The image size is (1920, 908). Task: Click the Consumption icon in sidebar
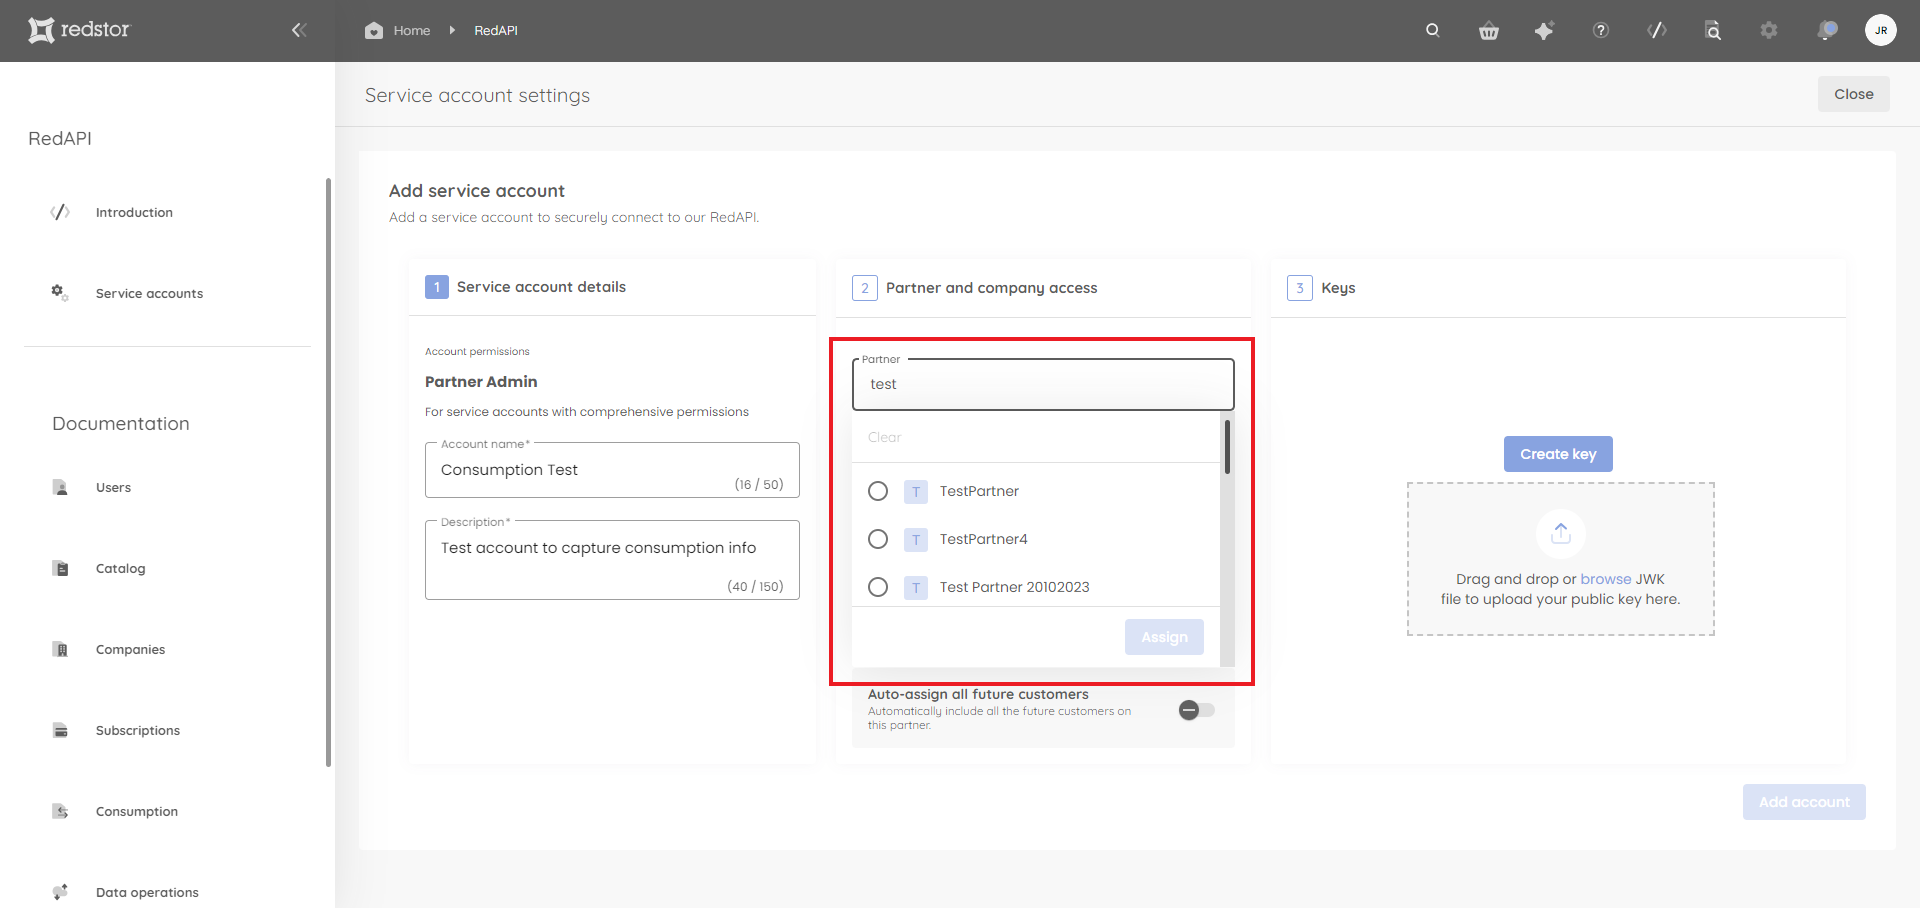(60, 811)
